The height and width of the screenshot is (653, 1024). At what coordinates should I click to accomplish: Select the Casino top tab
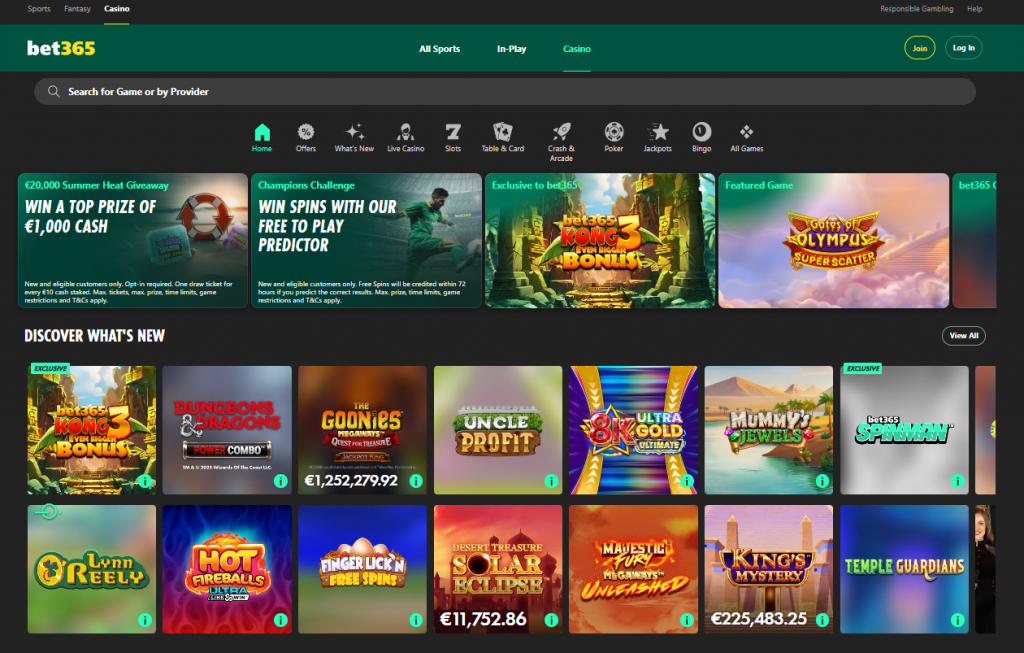[117, 9]
